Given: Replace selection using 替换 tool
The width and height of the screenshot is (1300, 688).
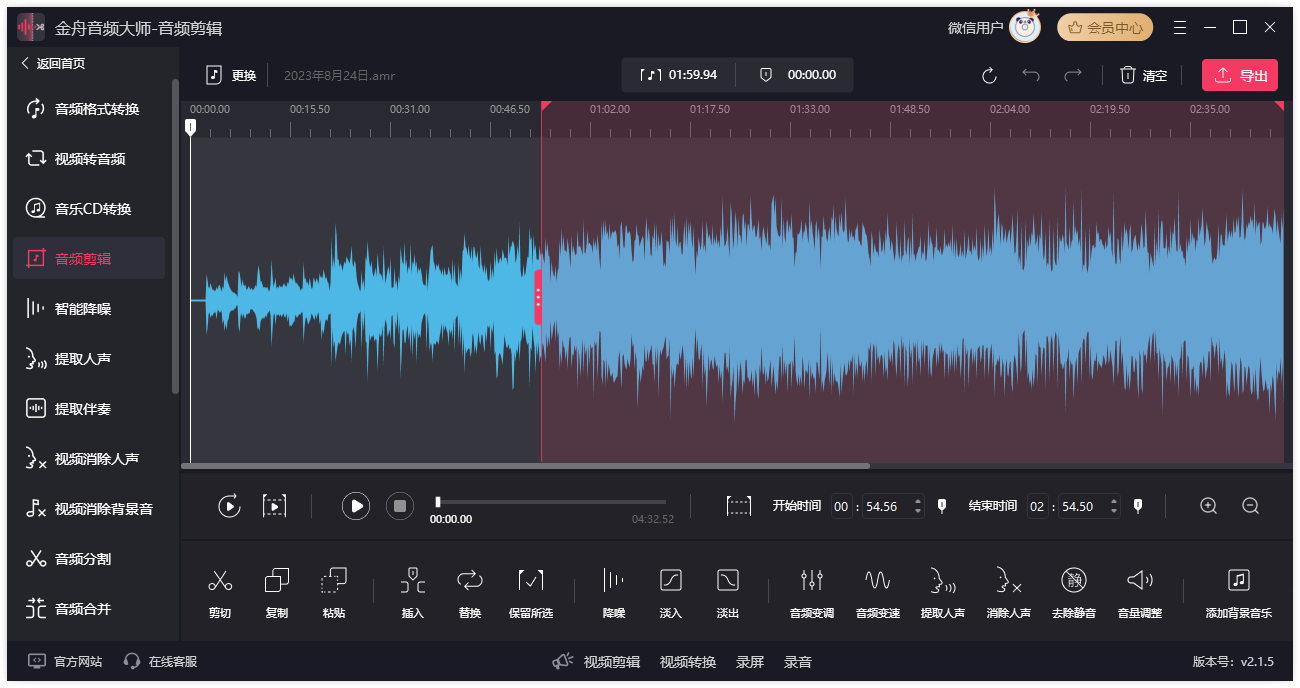Looking at the screenshot, I should [x=470, y=593].
